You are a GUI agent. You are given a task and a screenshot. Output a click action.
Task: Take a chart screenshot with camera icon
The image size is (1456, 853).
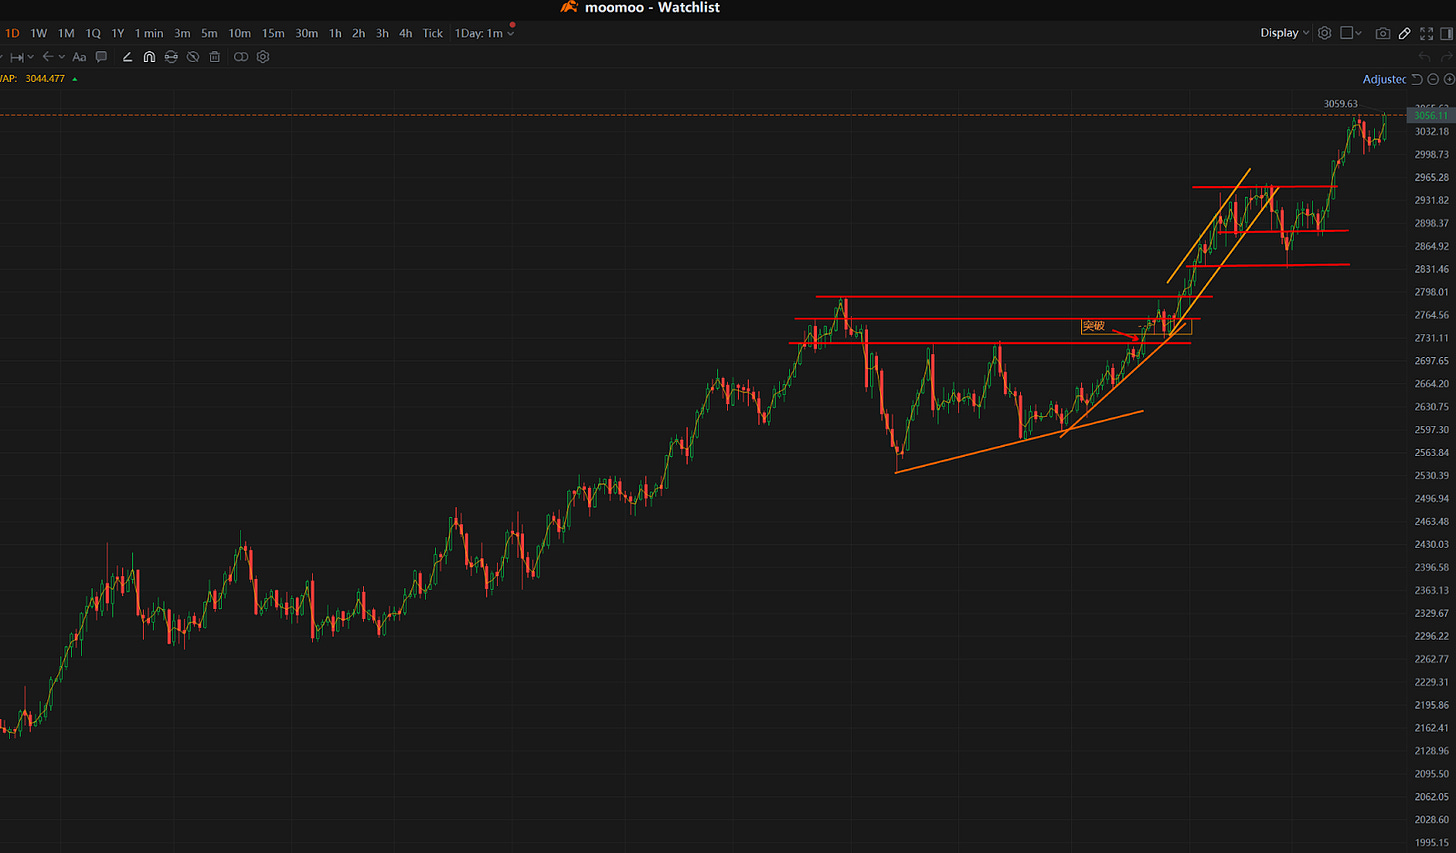1382,33
